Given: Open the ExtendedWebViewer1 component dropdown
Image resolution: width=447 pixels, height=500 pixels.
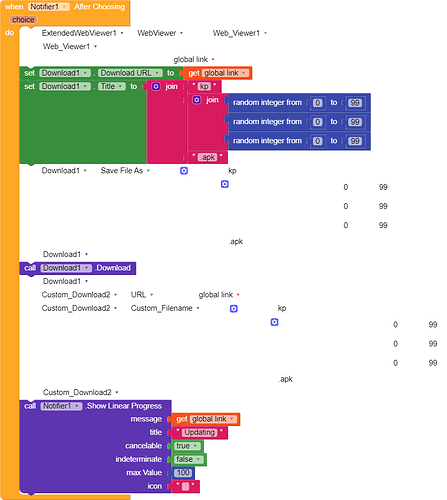Looking at the screenshot, I should [x=83, y=33].
